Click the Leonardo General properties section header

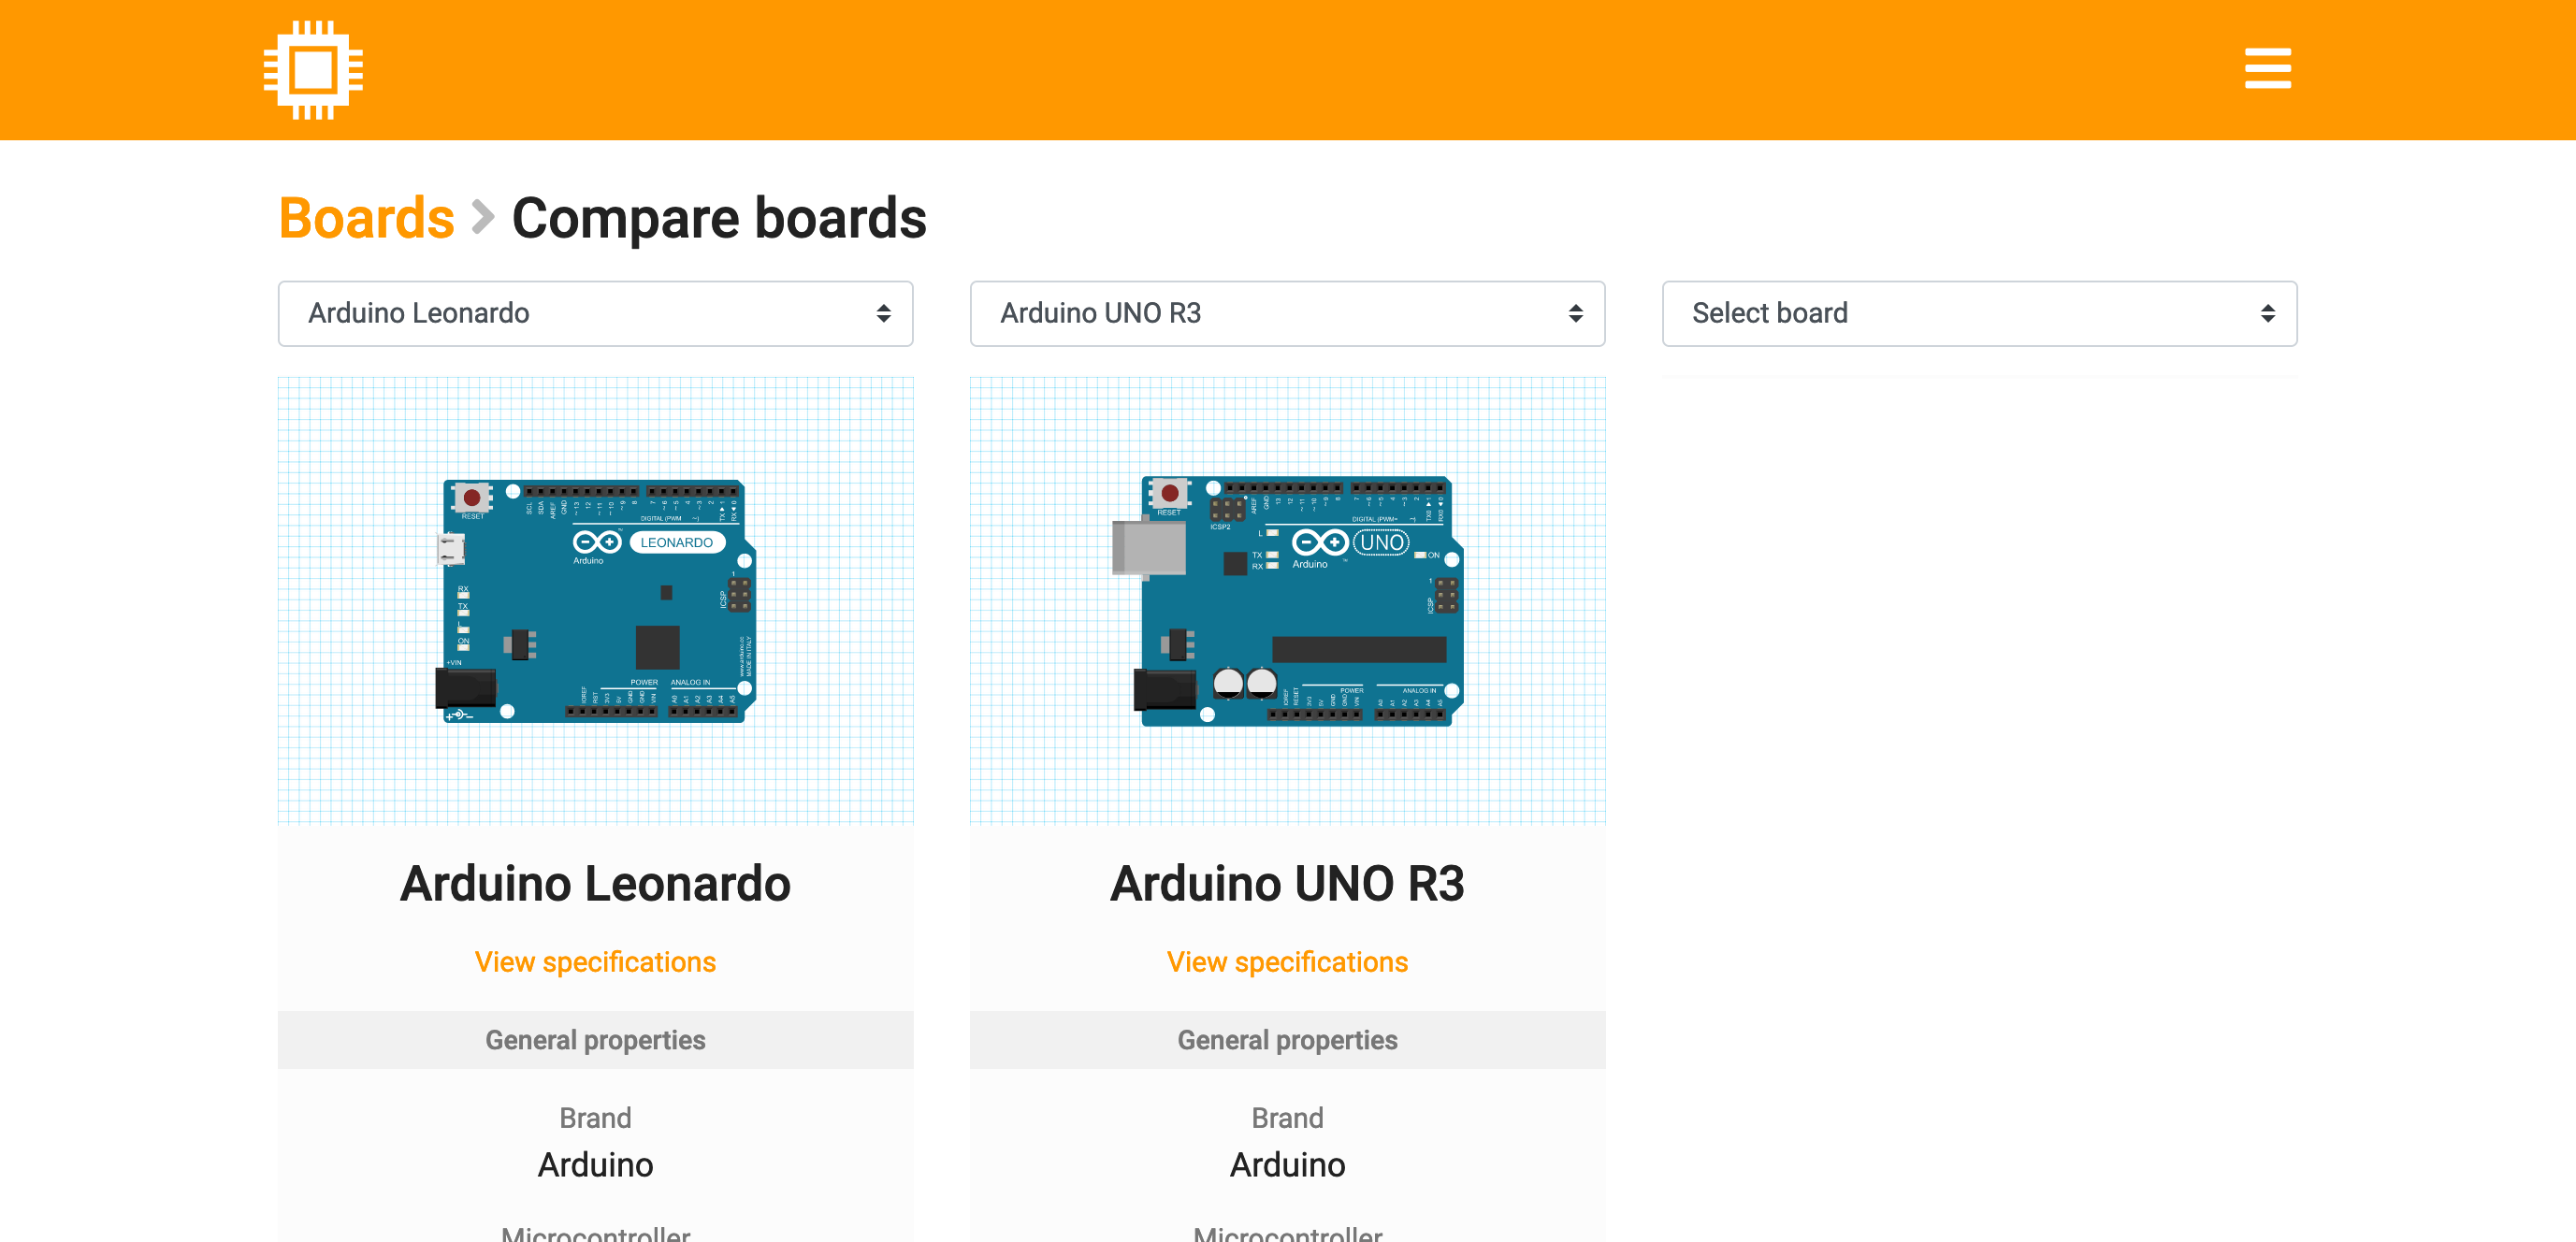point(595,1039)
